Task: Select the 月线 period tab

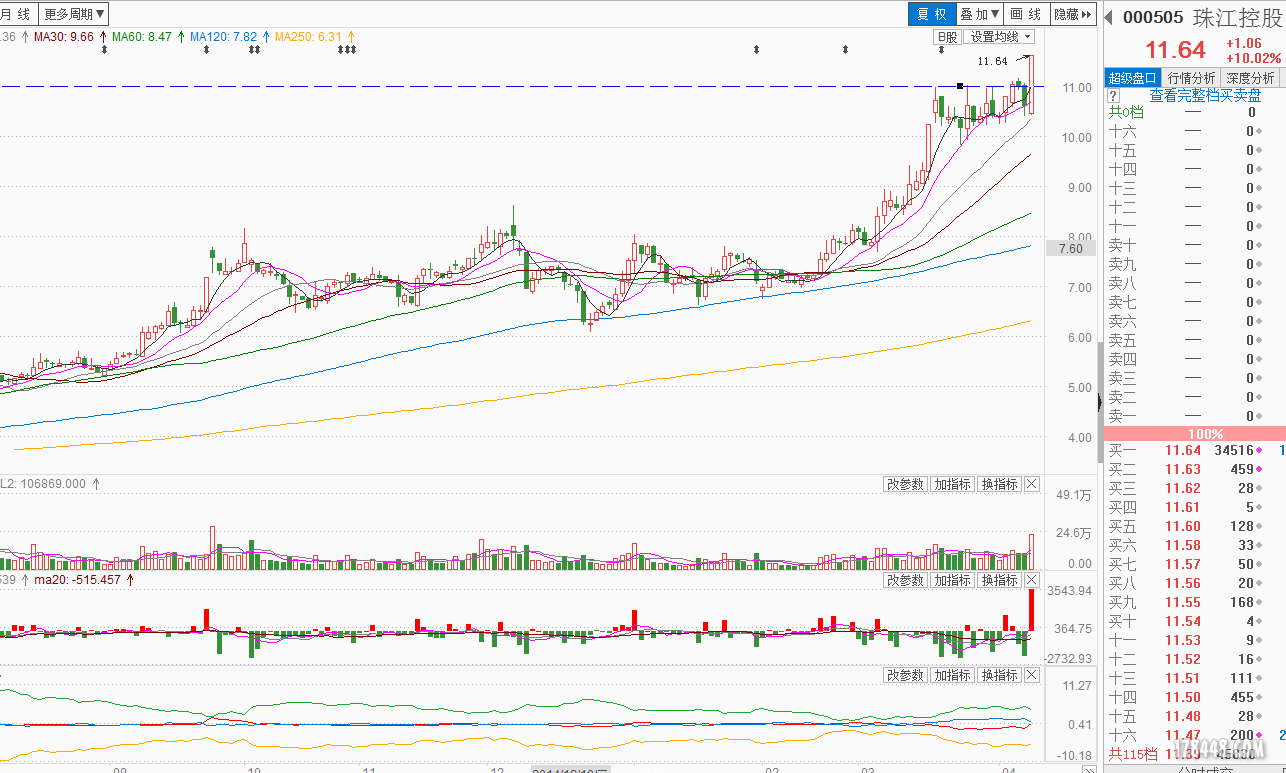Action: coord(17,14)
